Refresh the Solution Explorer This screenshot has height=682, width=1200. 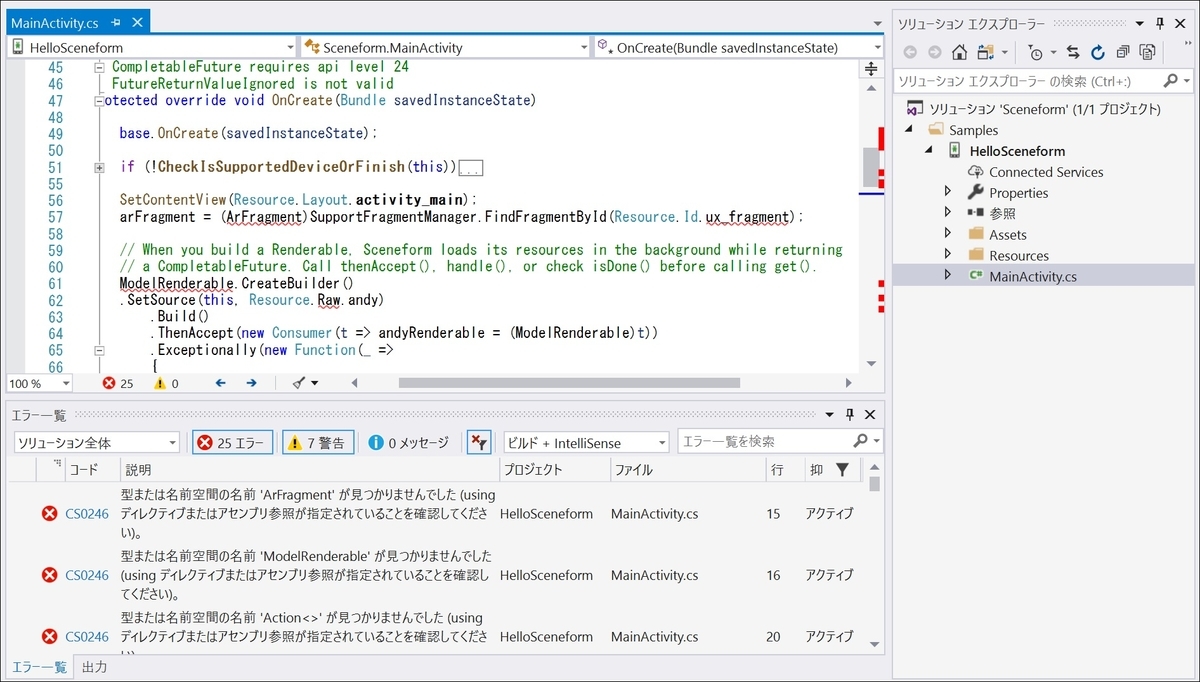click(1098, 52)
